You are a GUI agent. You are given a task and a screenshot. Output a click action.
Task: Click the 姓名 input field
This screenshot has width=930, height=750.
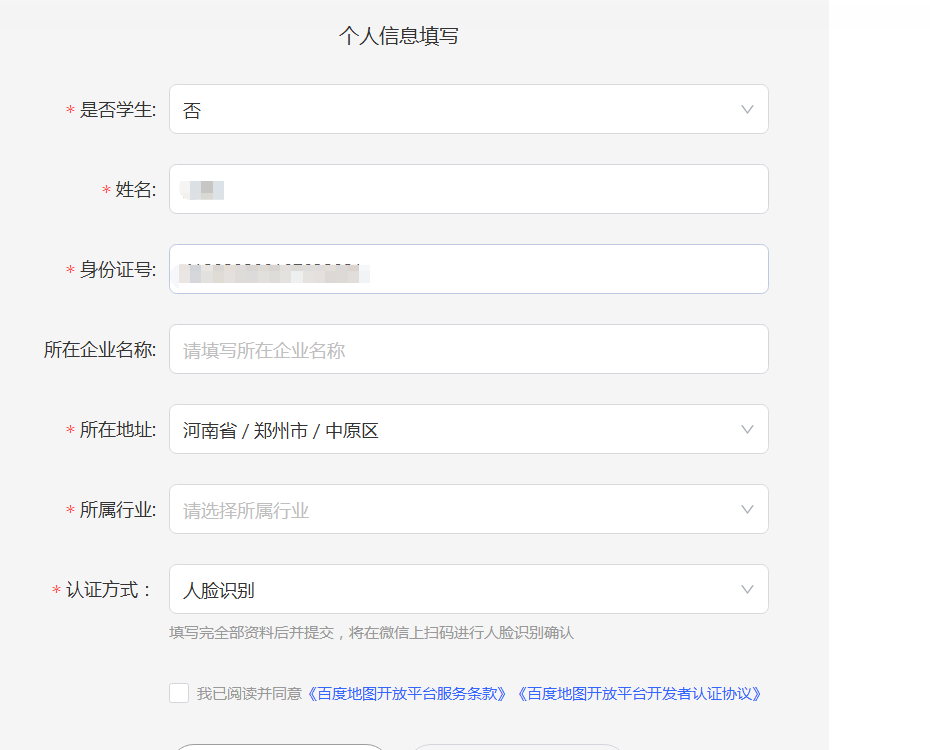[x=468, y=189]
